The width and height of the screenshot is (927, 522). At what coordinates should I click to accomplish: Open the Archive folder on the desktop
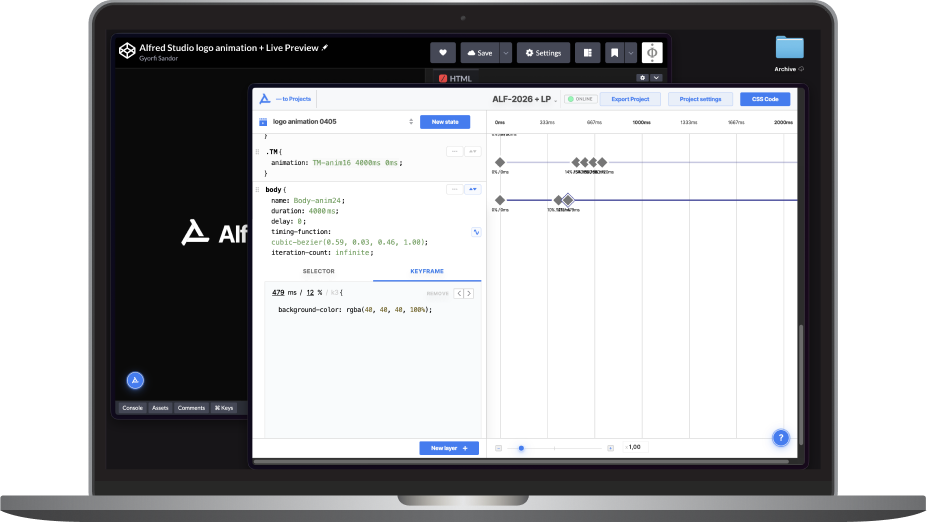point(789,48)
